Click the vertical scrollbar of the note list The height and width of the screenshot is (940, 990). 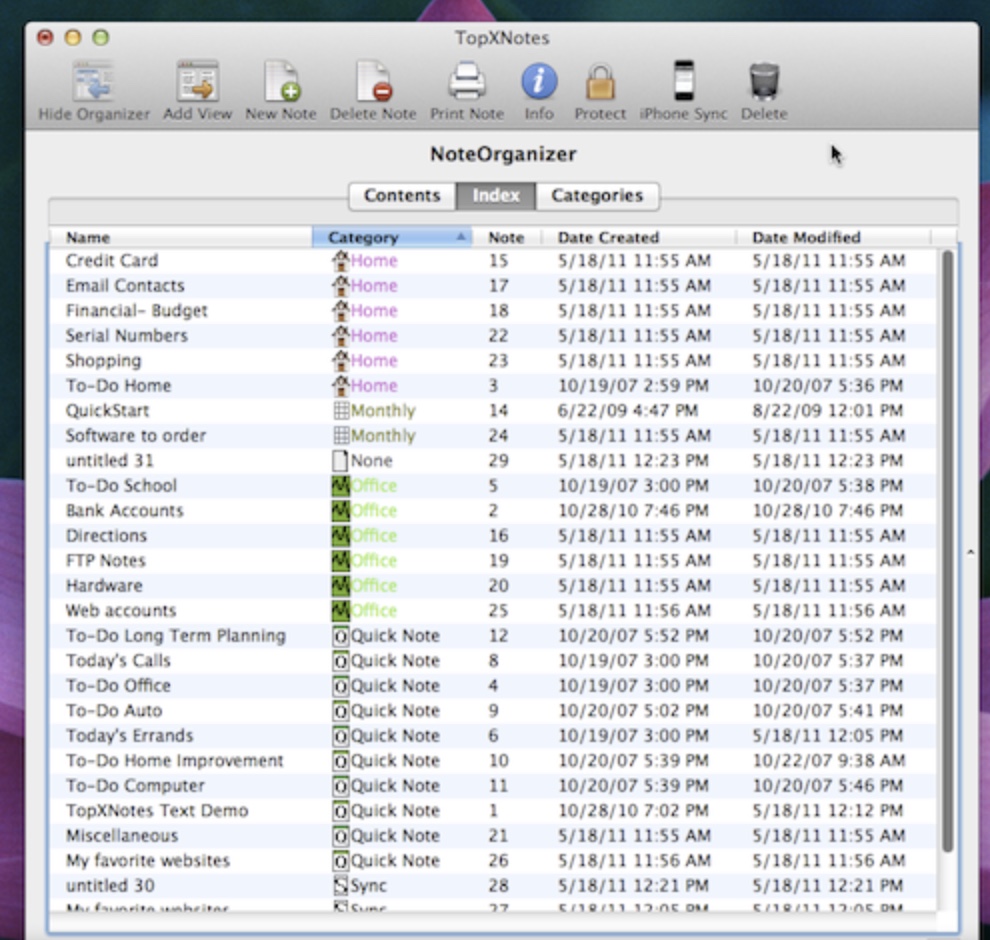pos(947,550)
